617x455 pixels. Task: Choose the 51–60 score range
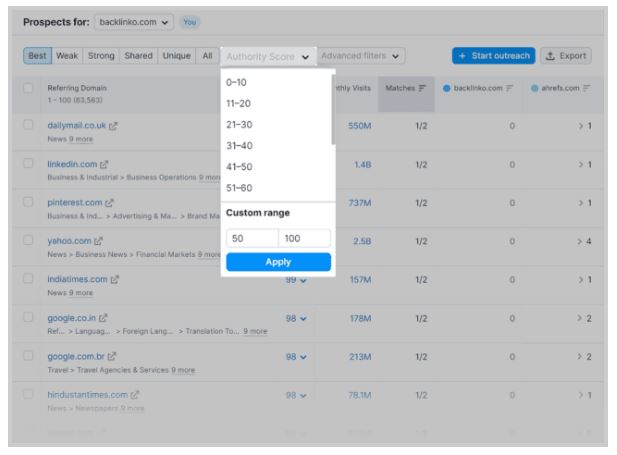pyautogui.click(x=276, y=188)
